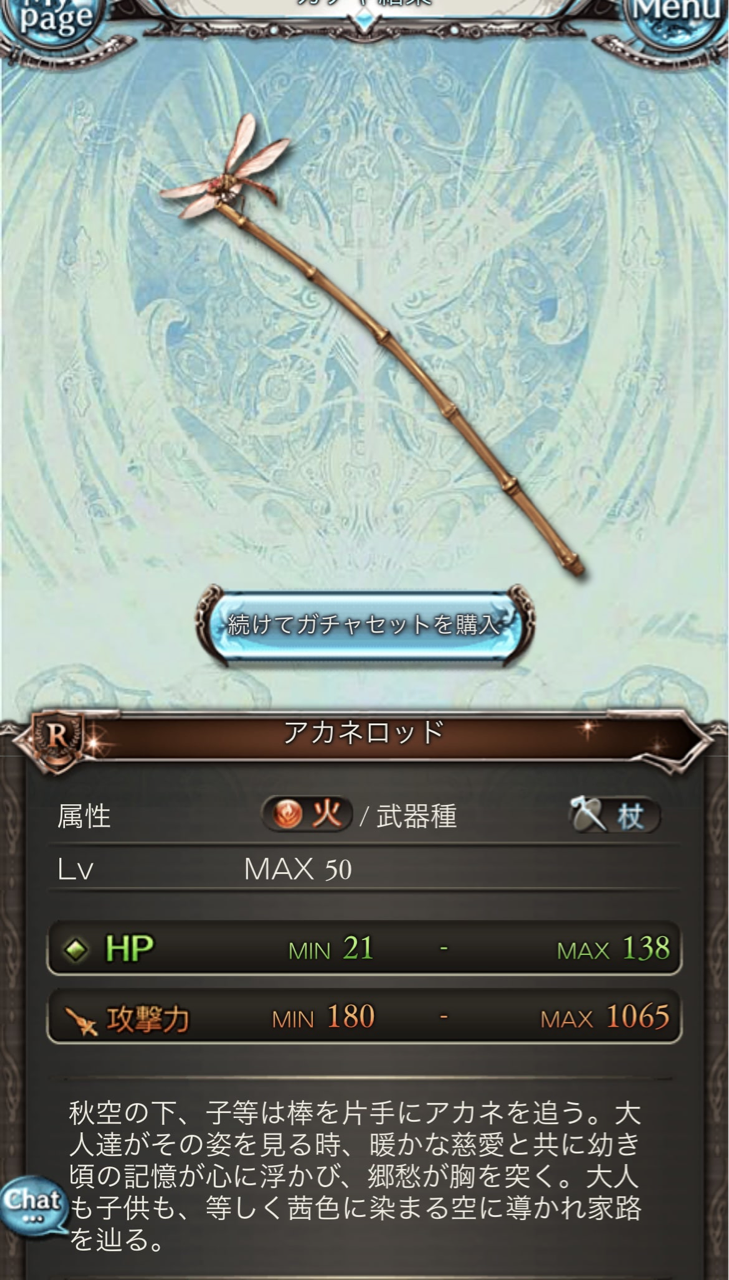Select the 杖 weapon type badge

[615, 815]
